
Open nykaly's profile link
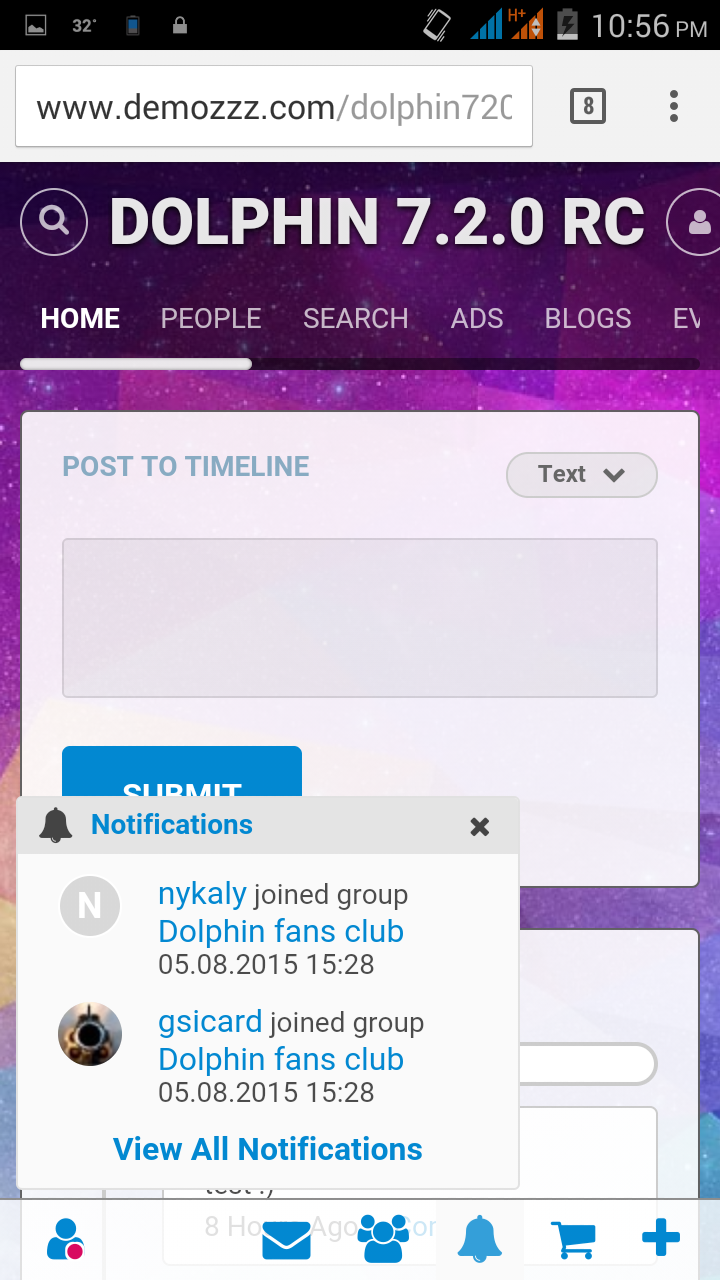(x=202, y=894)
